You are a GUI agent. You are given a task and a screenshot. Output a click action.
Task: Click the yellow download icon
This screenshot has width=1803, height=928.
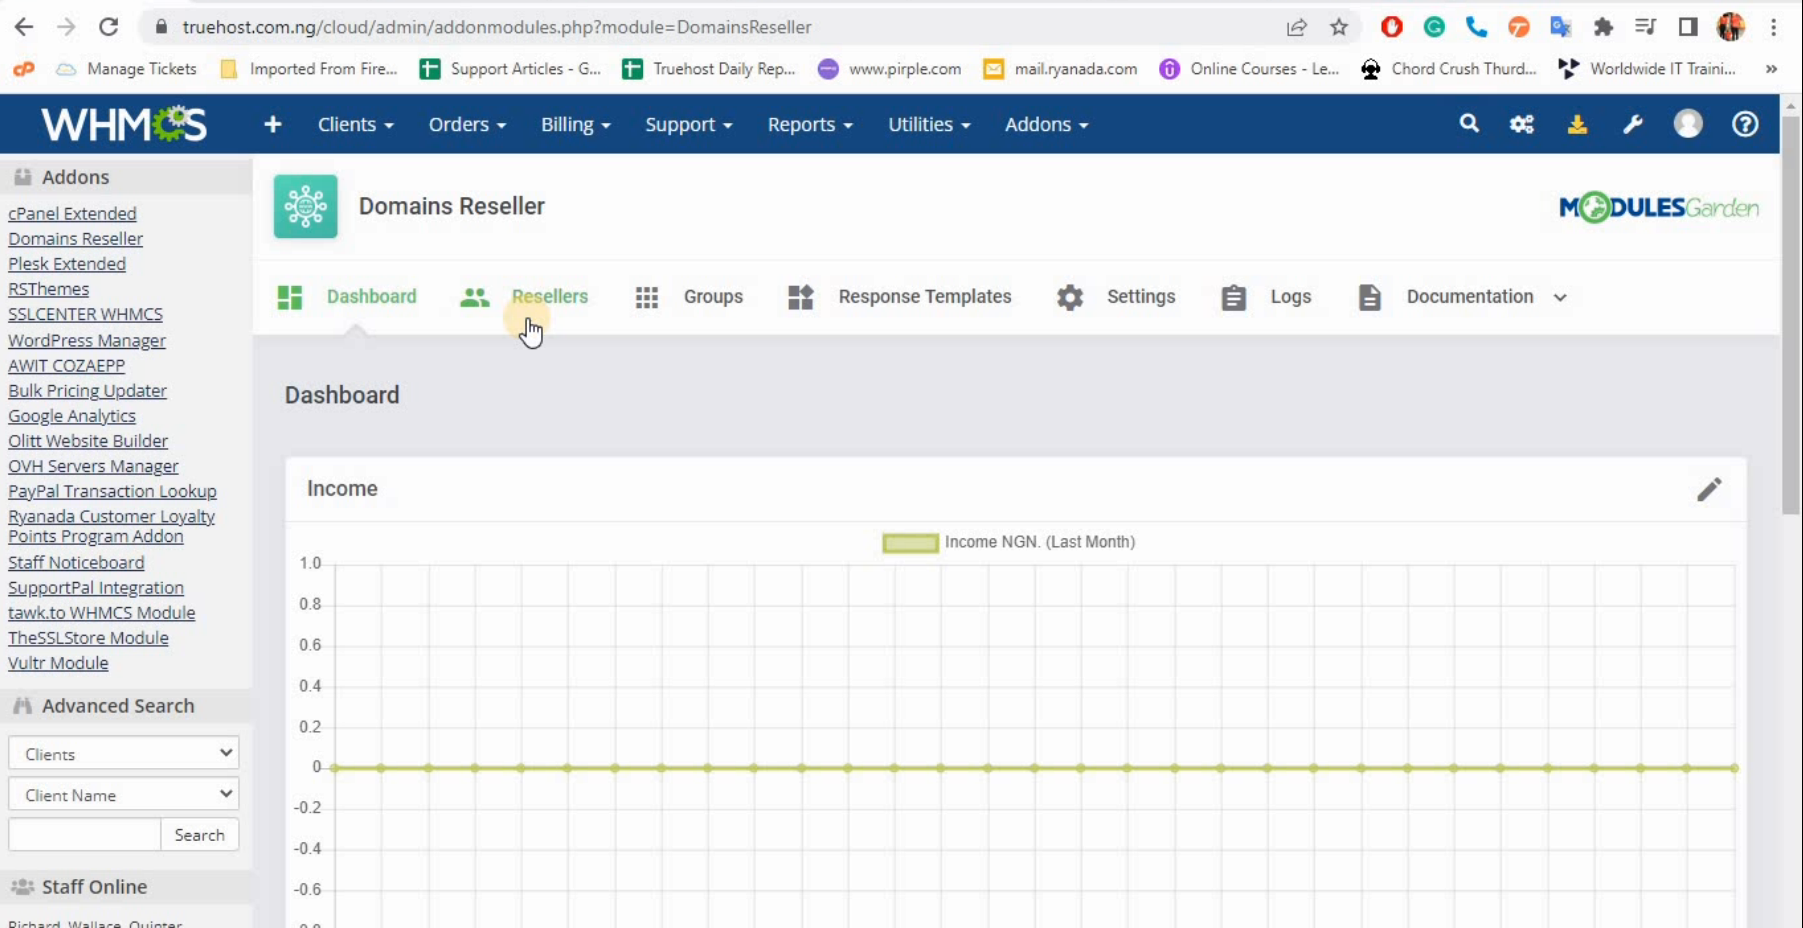[x=1577, y=124]
